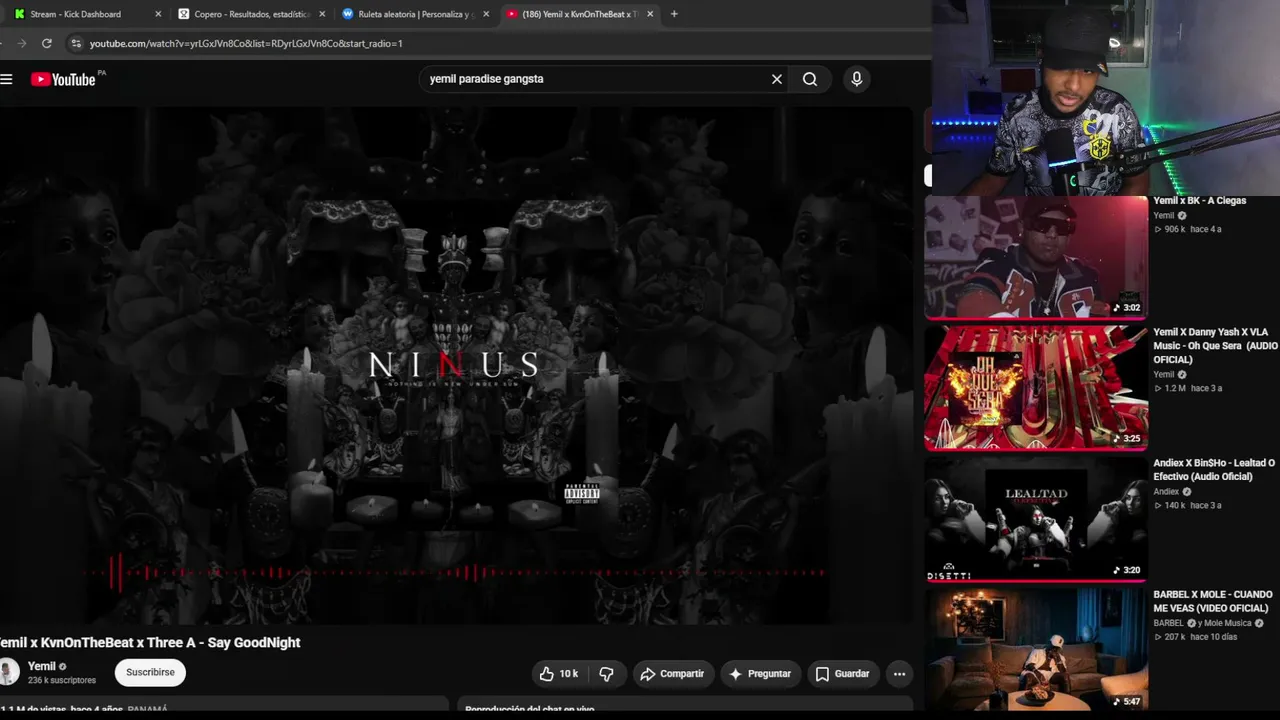
Task: Close the Copero - Resultados tab
Action: 322,14
